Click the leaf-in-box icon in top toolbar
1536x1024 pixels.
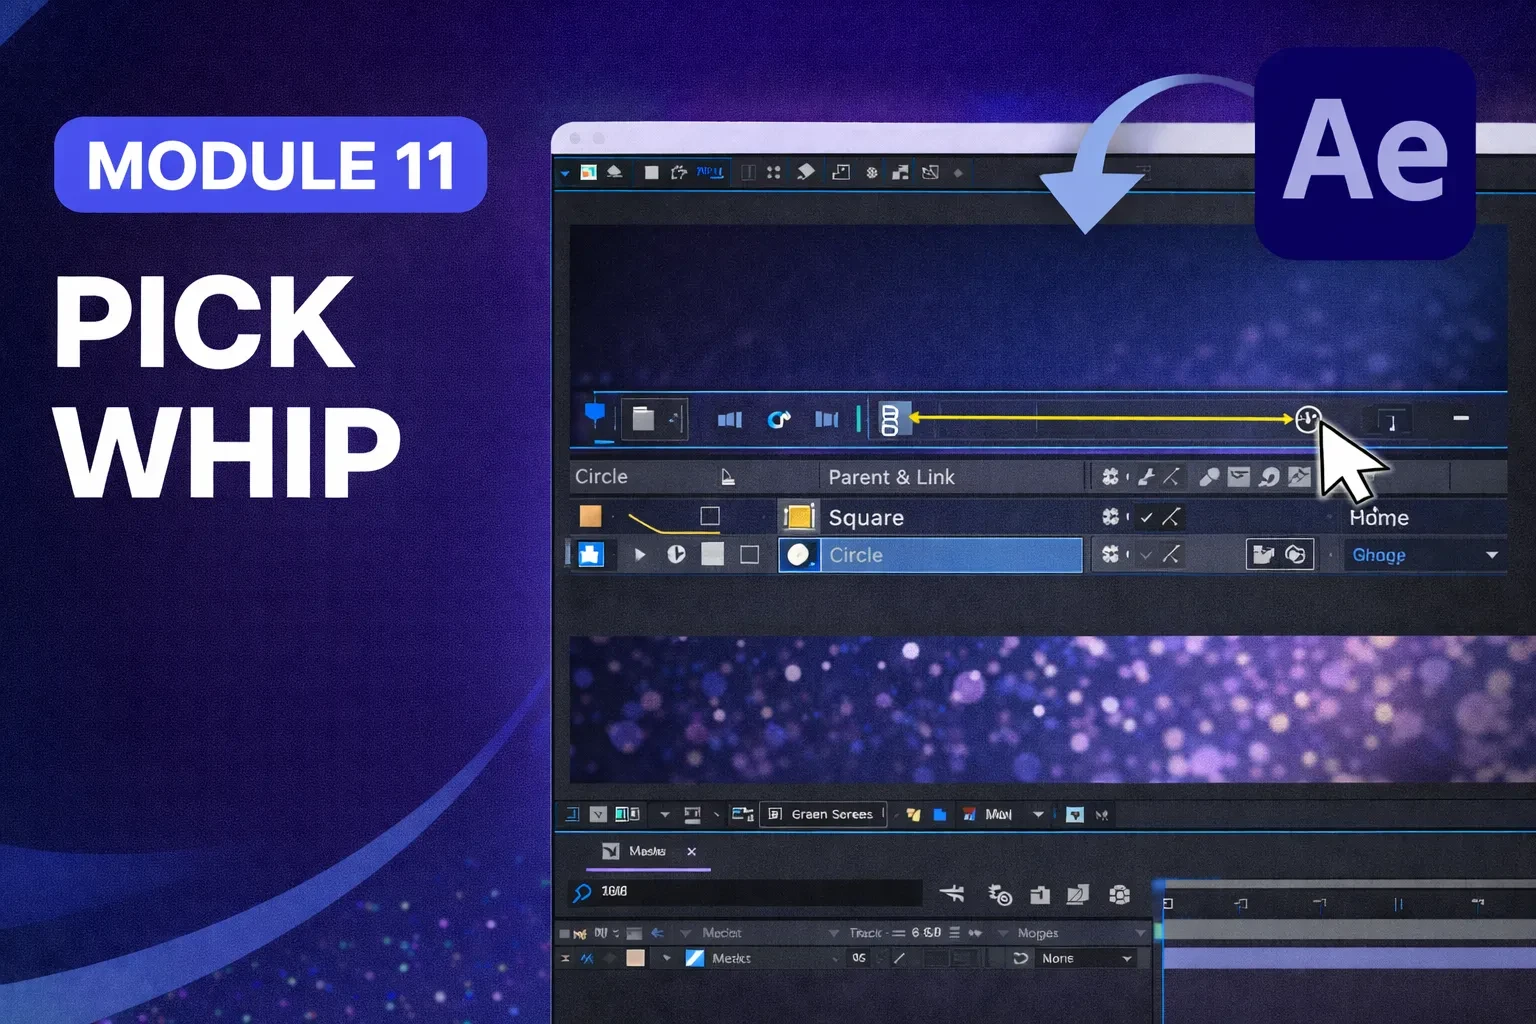930,172
